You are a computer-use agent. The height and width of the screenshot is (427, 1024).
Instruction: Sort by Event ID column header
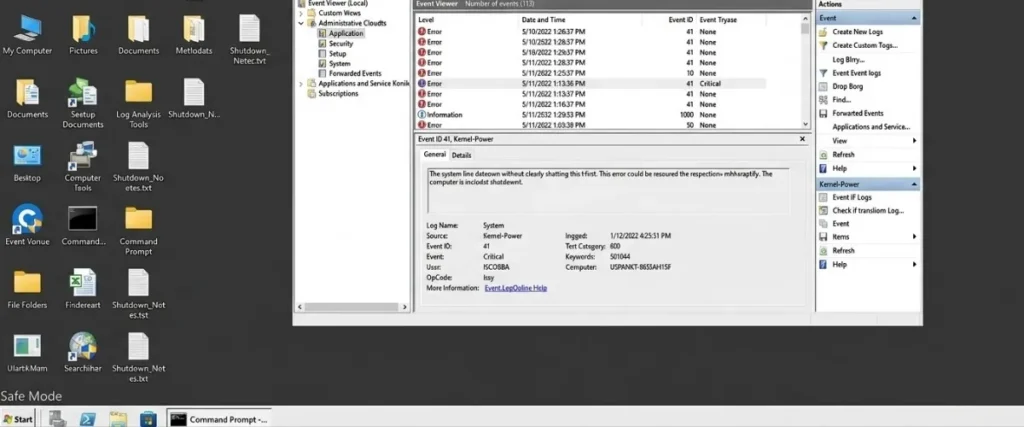pyautogui.click(x=679, y=20)
